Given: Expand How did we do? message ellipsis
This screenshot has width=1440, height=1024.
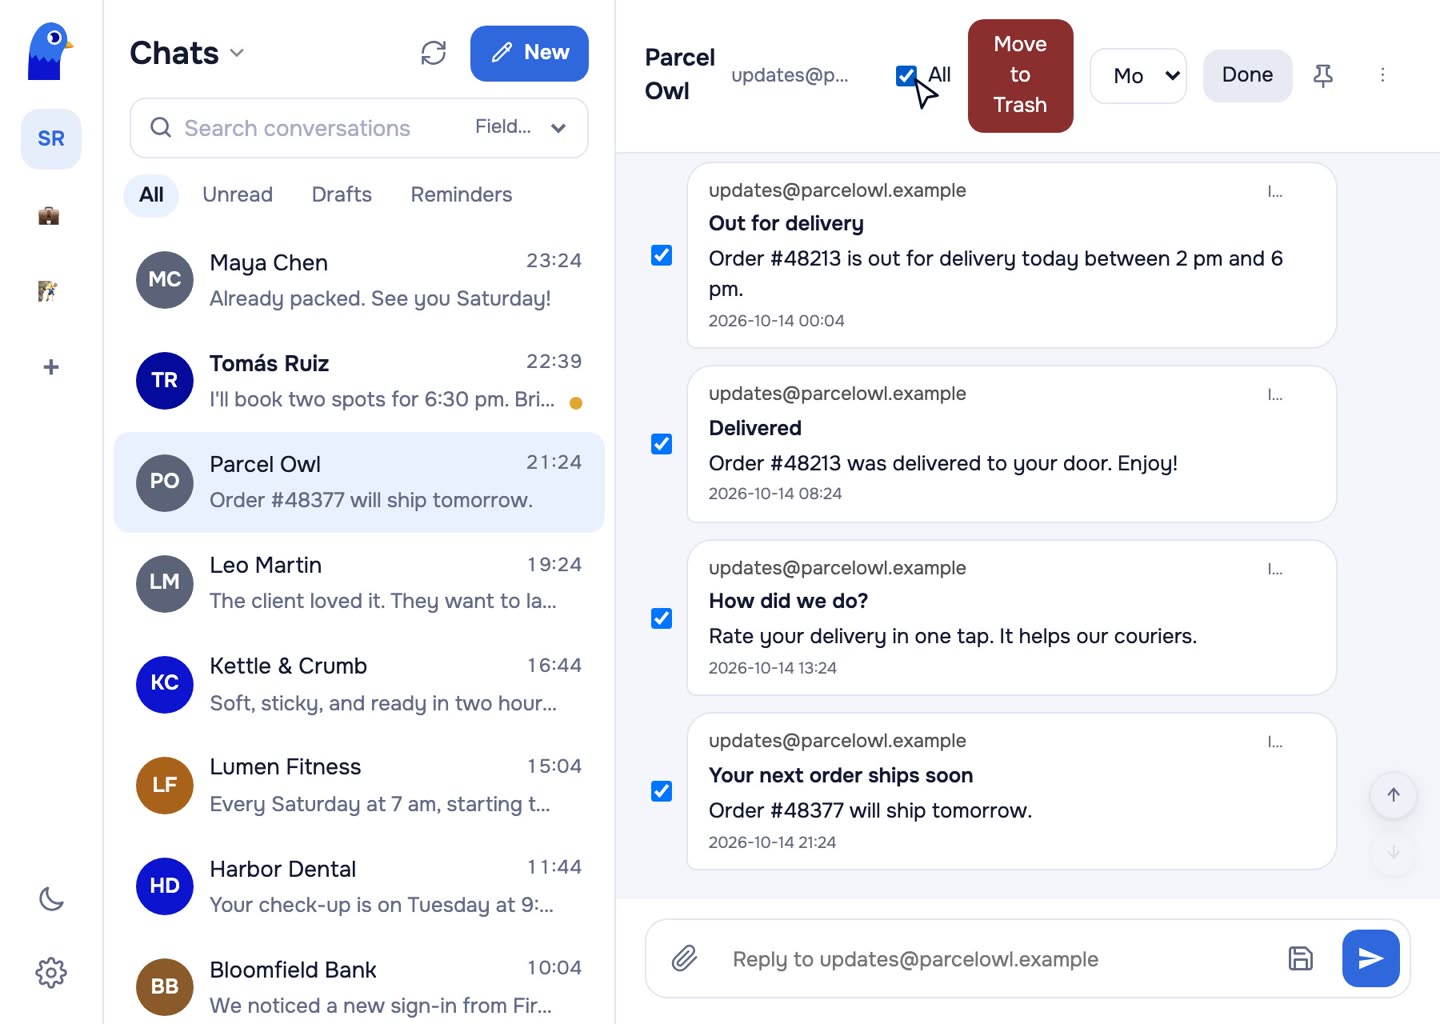Looking at the screenshot, I should click(1275, 568).
